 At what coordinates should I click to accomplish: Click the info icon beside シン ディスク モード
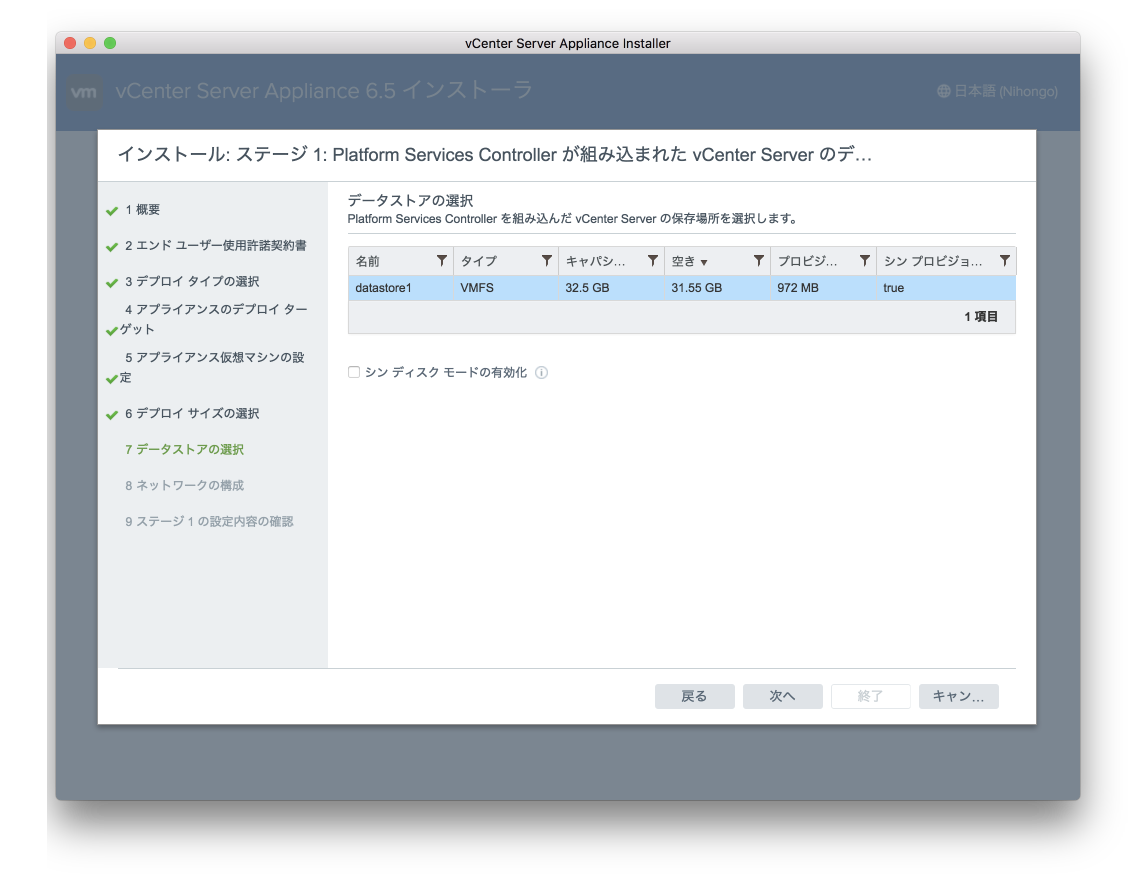pyautogui.click(x=541, y=372)
